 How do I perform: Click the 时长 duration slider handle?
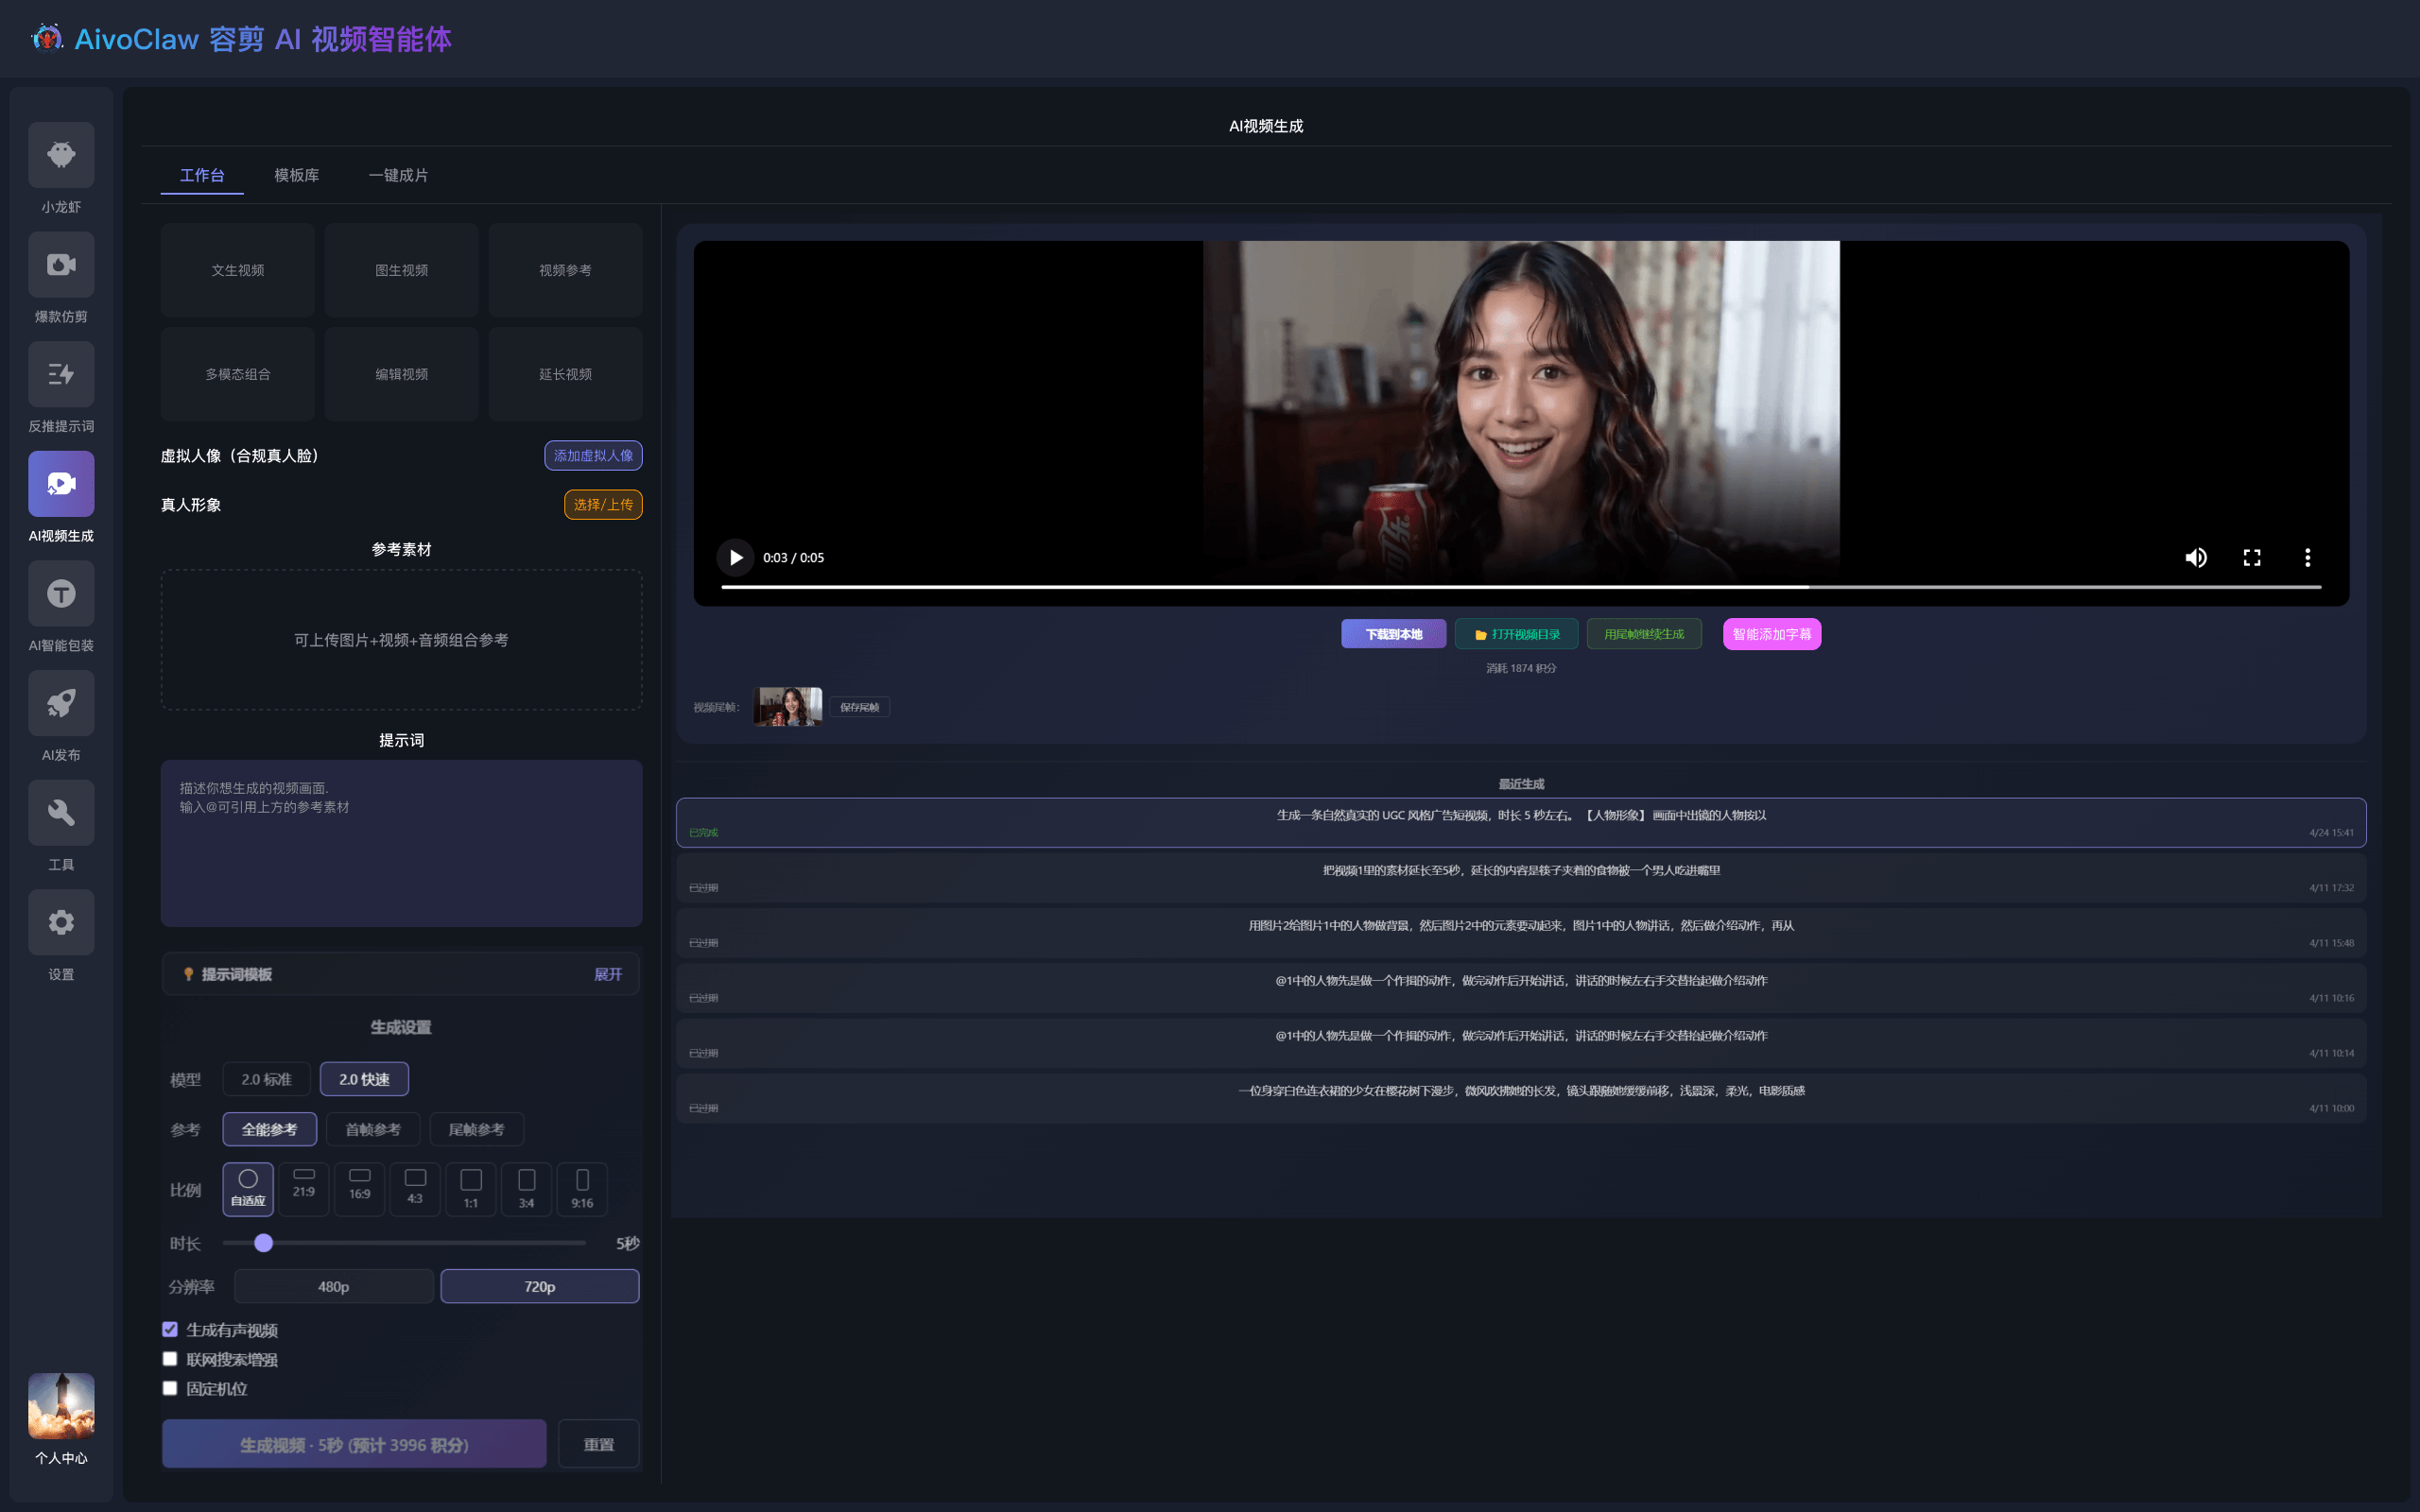pyautogui.click(x=264, y=1243)
